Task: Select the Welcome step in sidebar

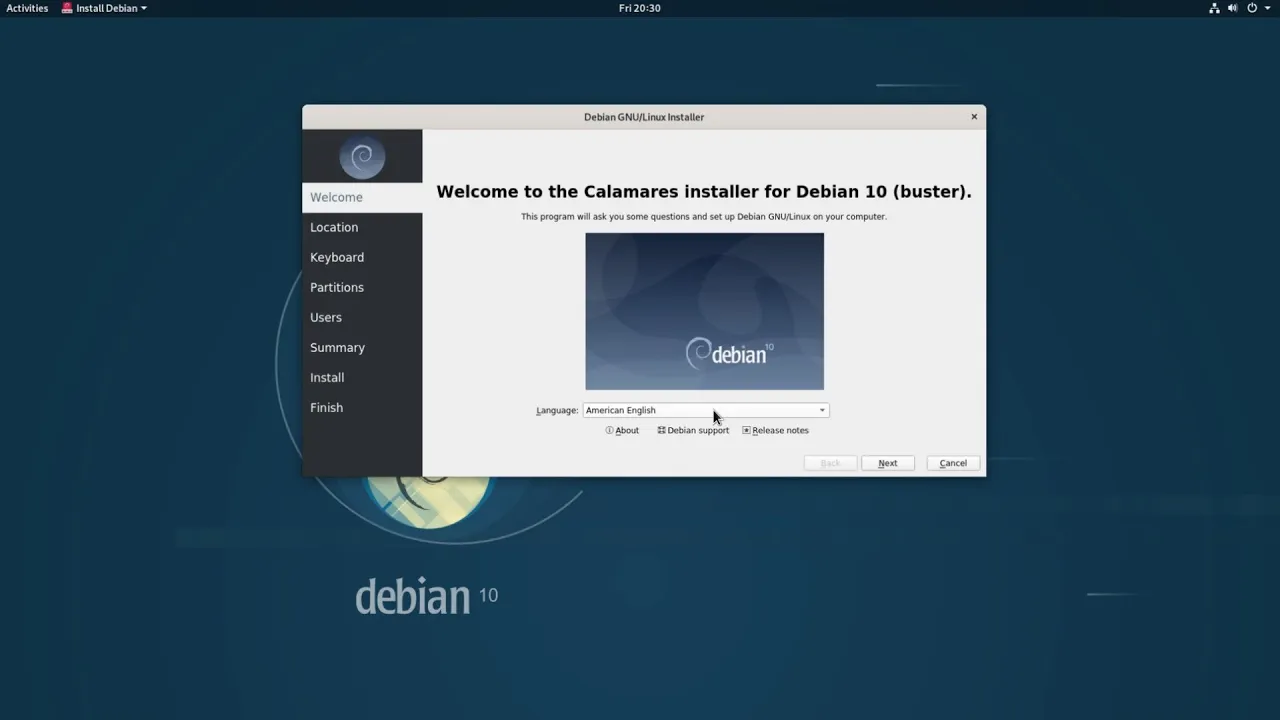Action: [362, 197]
